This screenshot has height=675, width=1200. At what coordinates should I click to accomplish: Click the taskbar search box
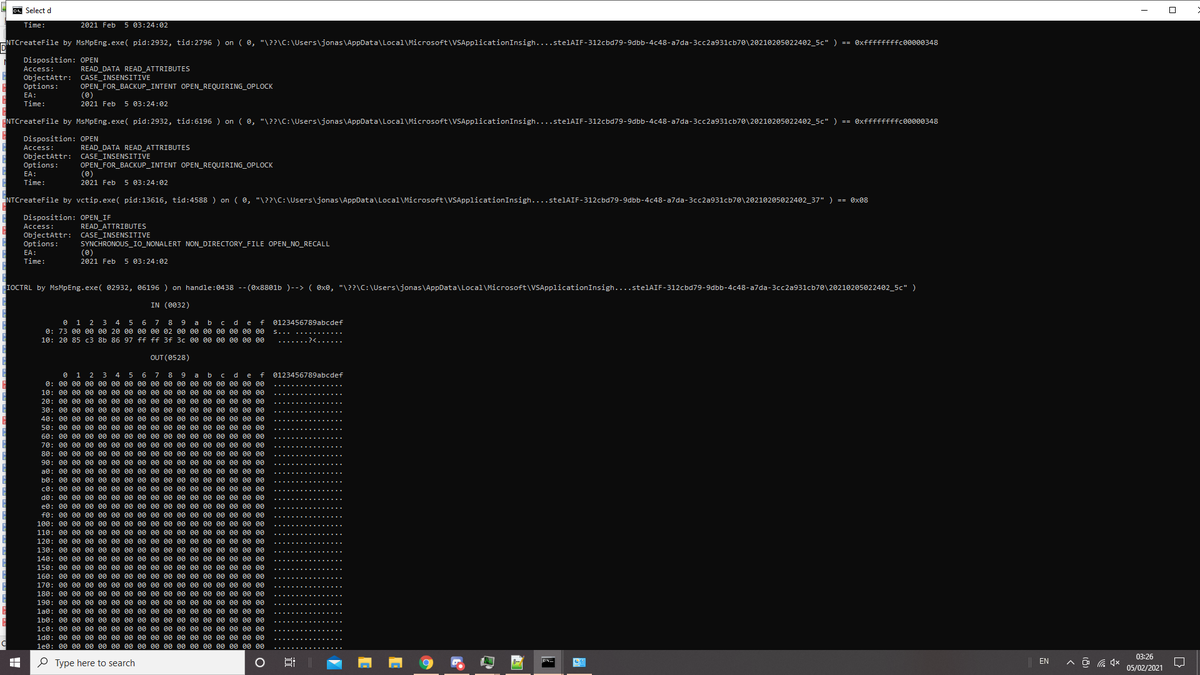(135, 663)
